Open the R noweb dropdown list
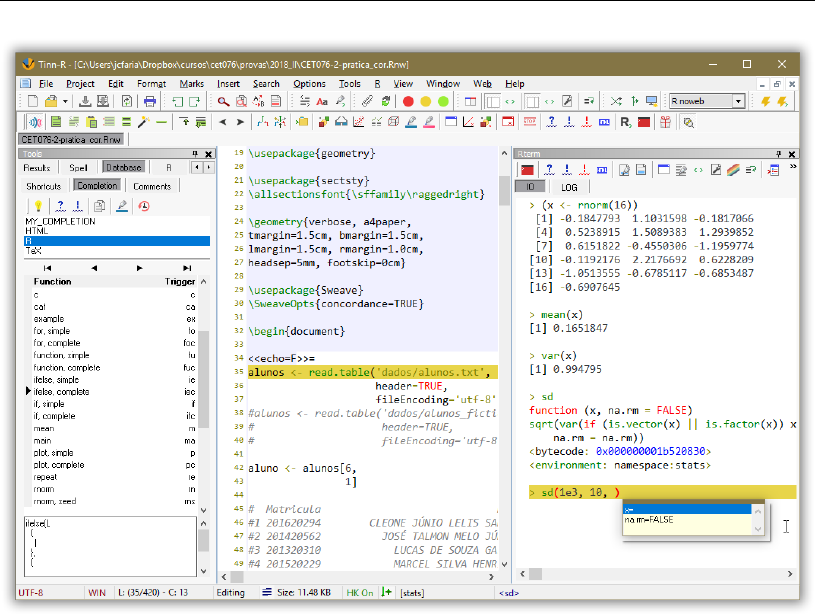 tap(739, 101)
